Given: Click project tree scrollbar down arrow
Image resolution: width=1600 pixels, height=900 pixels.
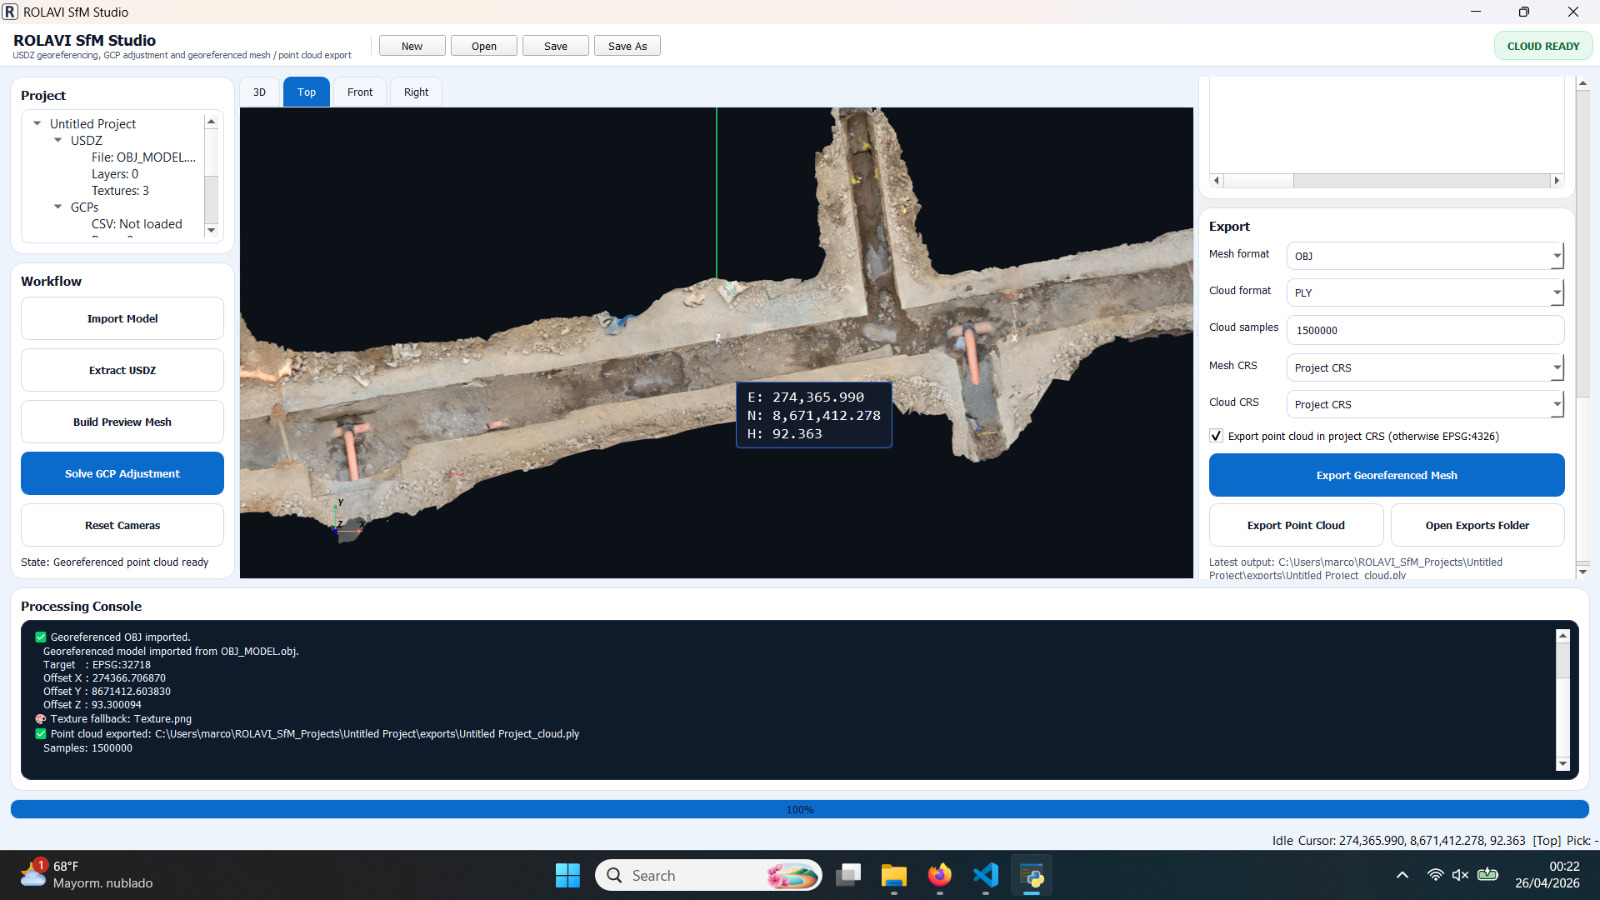Looking at the screenshot, I should point(211,230).
